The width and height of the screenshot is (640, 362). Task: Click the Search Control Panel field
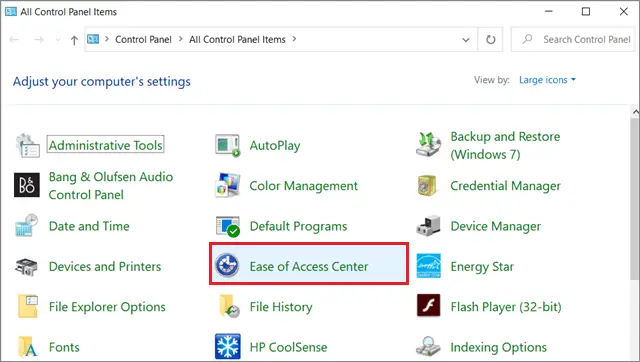click(573, 40)
